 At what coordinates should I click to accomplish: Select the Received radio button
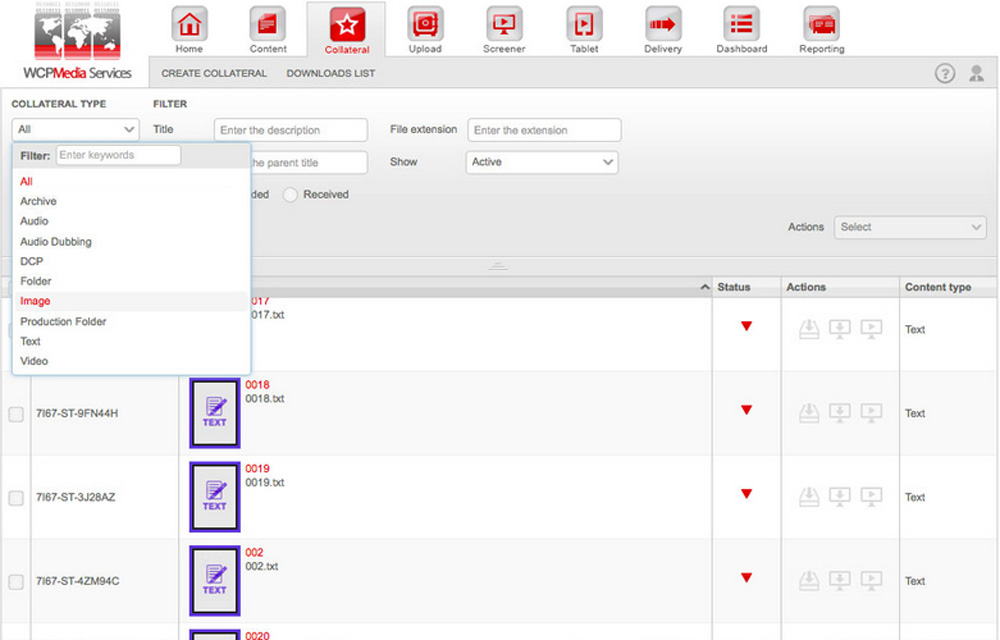click(x=290, y=195)
